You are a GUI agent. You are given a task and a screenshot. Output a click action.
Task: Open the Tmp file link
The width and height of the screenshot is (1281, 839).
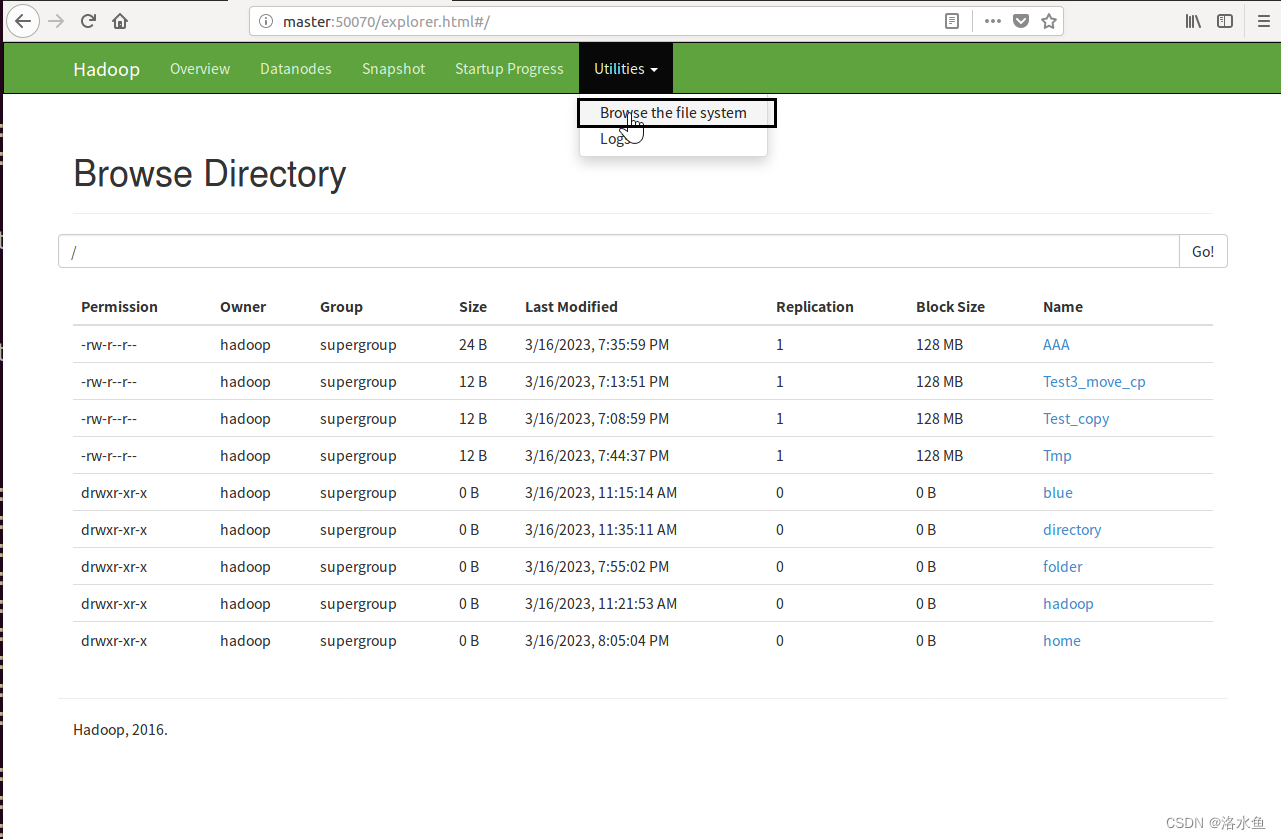pyautogui.click(x=1057, y=456)
